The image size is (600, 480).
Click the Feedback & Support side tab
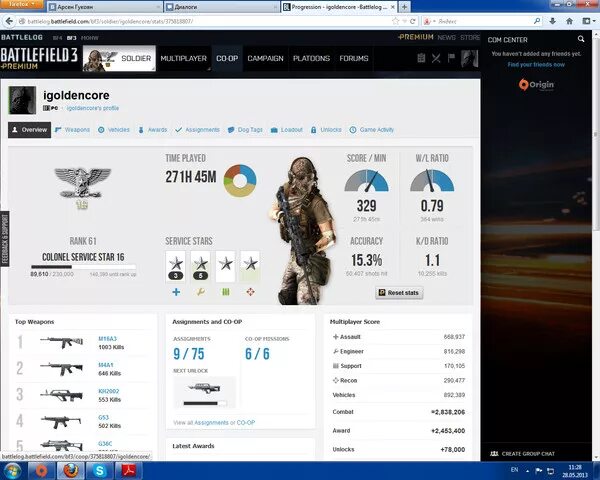pyautogui.click(x=5, y=239)
